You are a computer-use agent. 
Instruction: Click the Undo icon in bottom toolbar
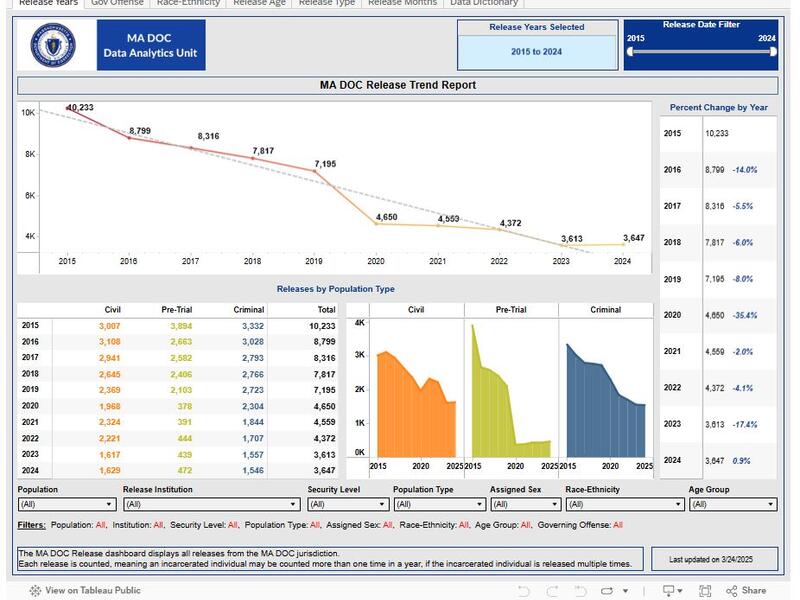523,591
